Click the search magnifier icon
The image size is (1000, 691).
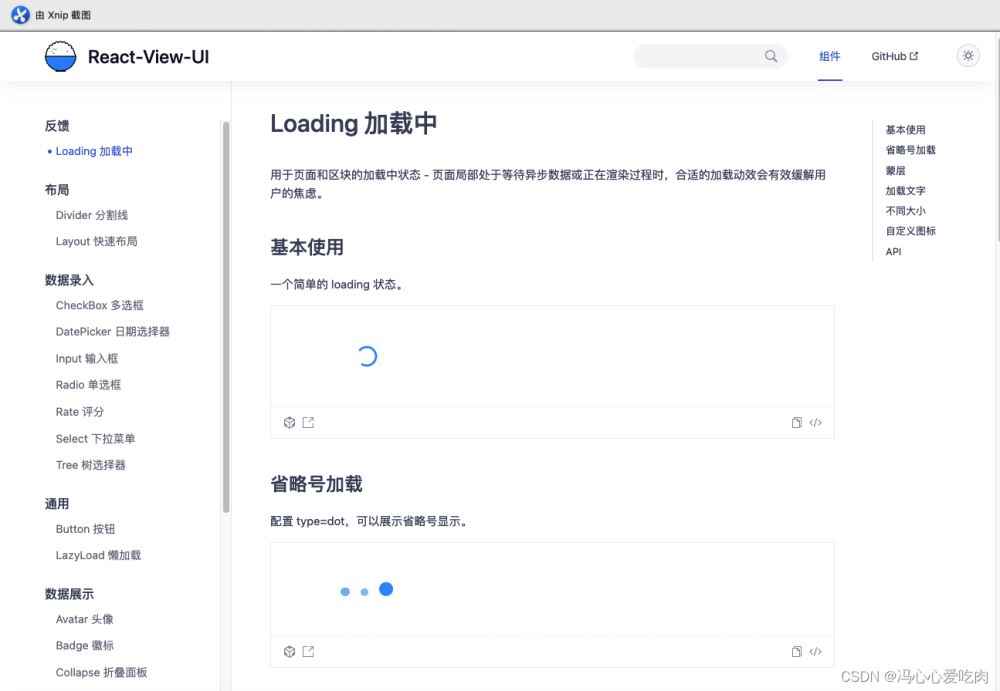(771, 57)
